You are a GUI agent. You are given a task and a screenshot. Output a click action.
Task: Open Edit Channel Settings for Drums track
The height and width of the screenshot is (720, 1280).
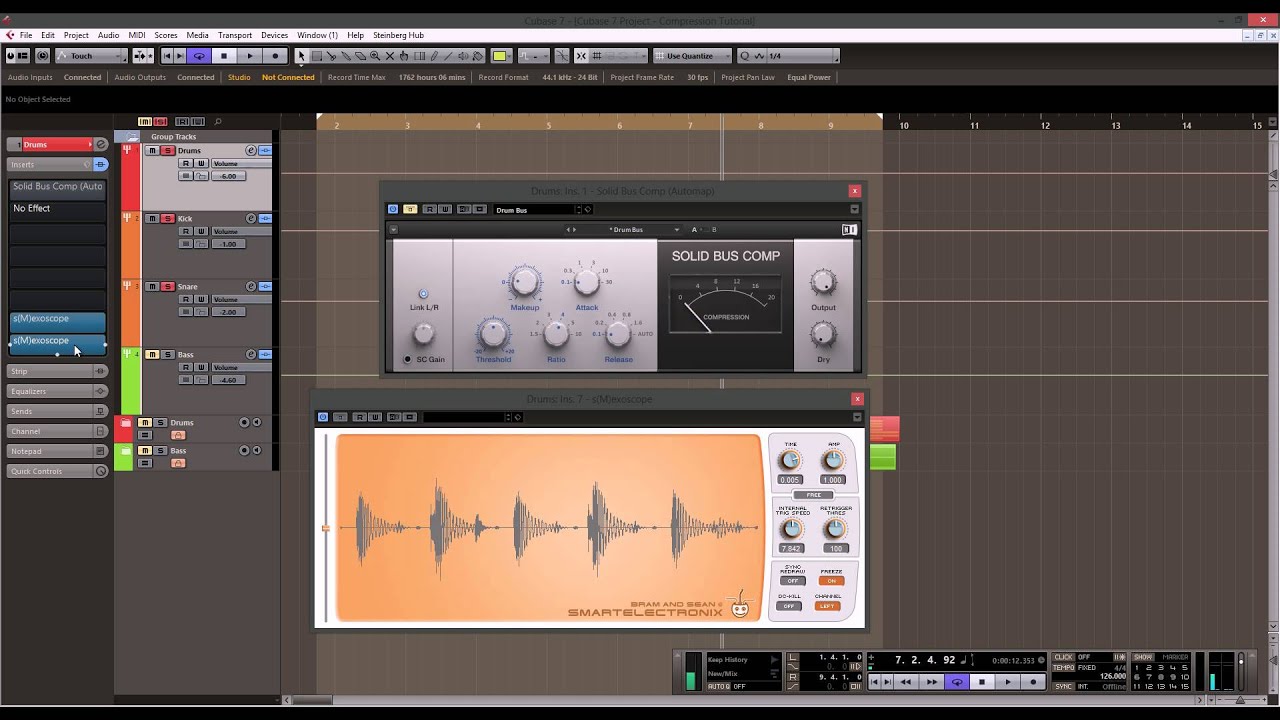coord(251,151)
